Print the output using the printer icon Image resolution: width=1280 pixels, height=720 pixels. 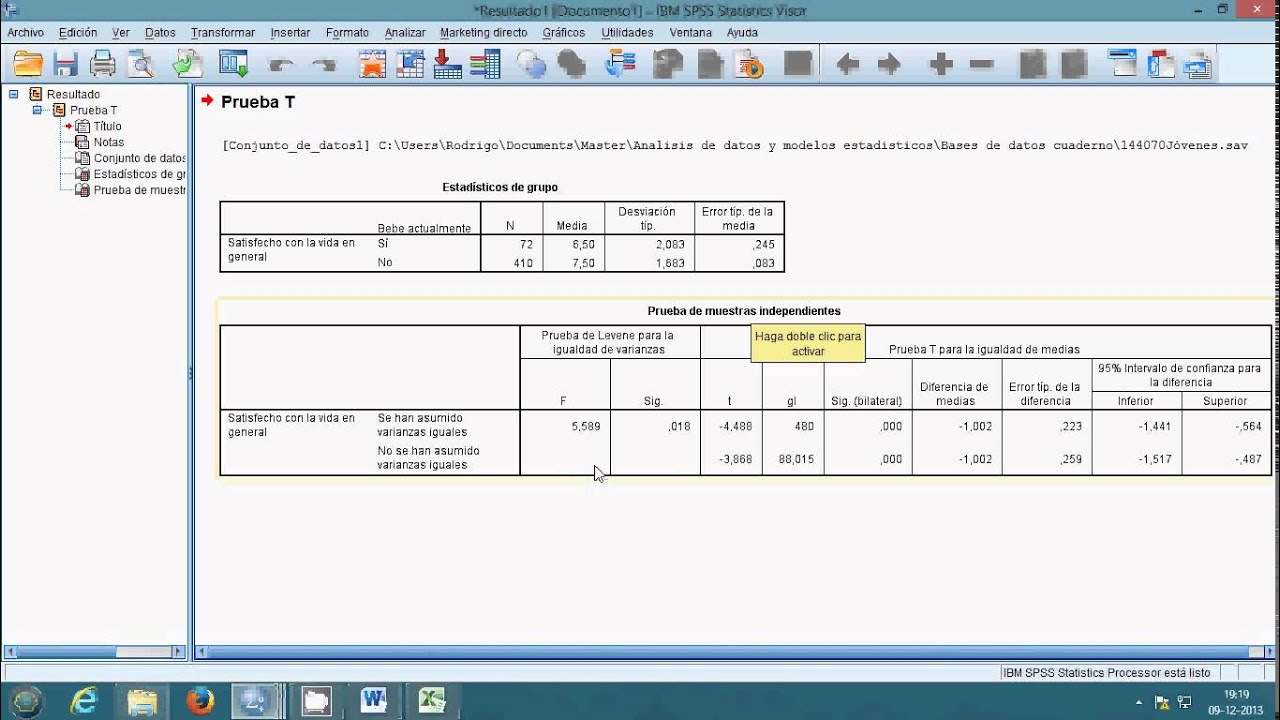[103, 65]
